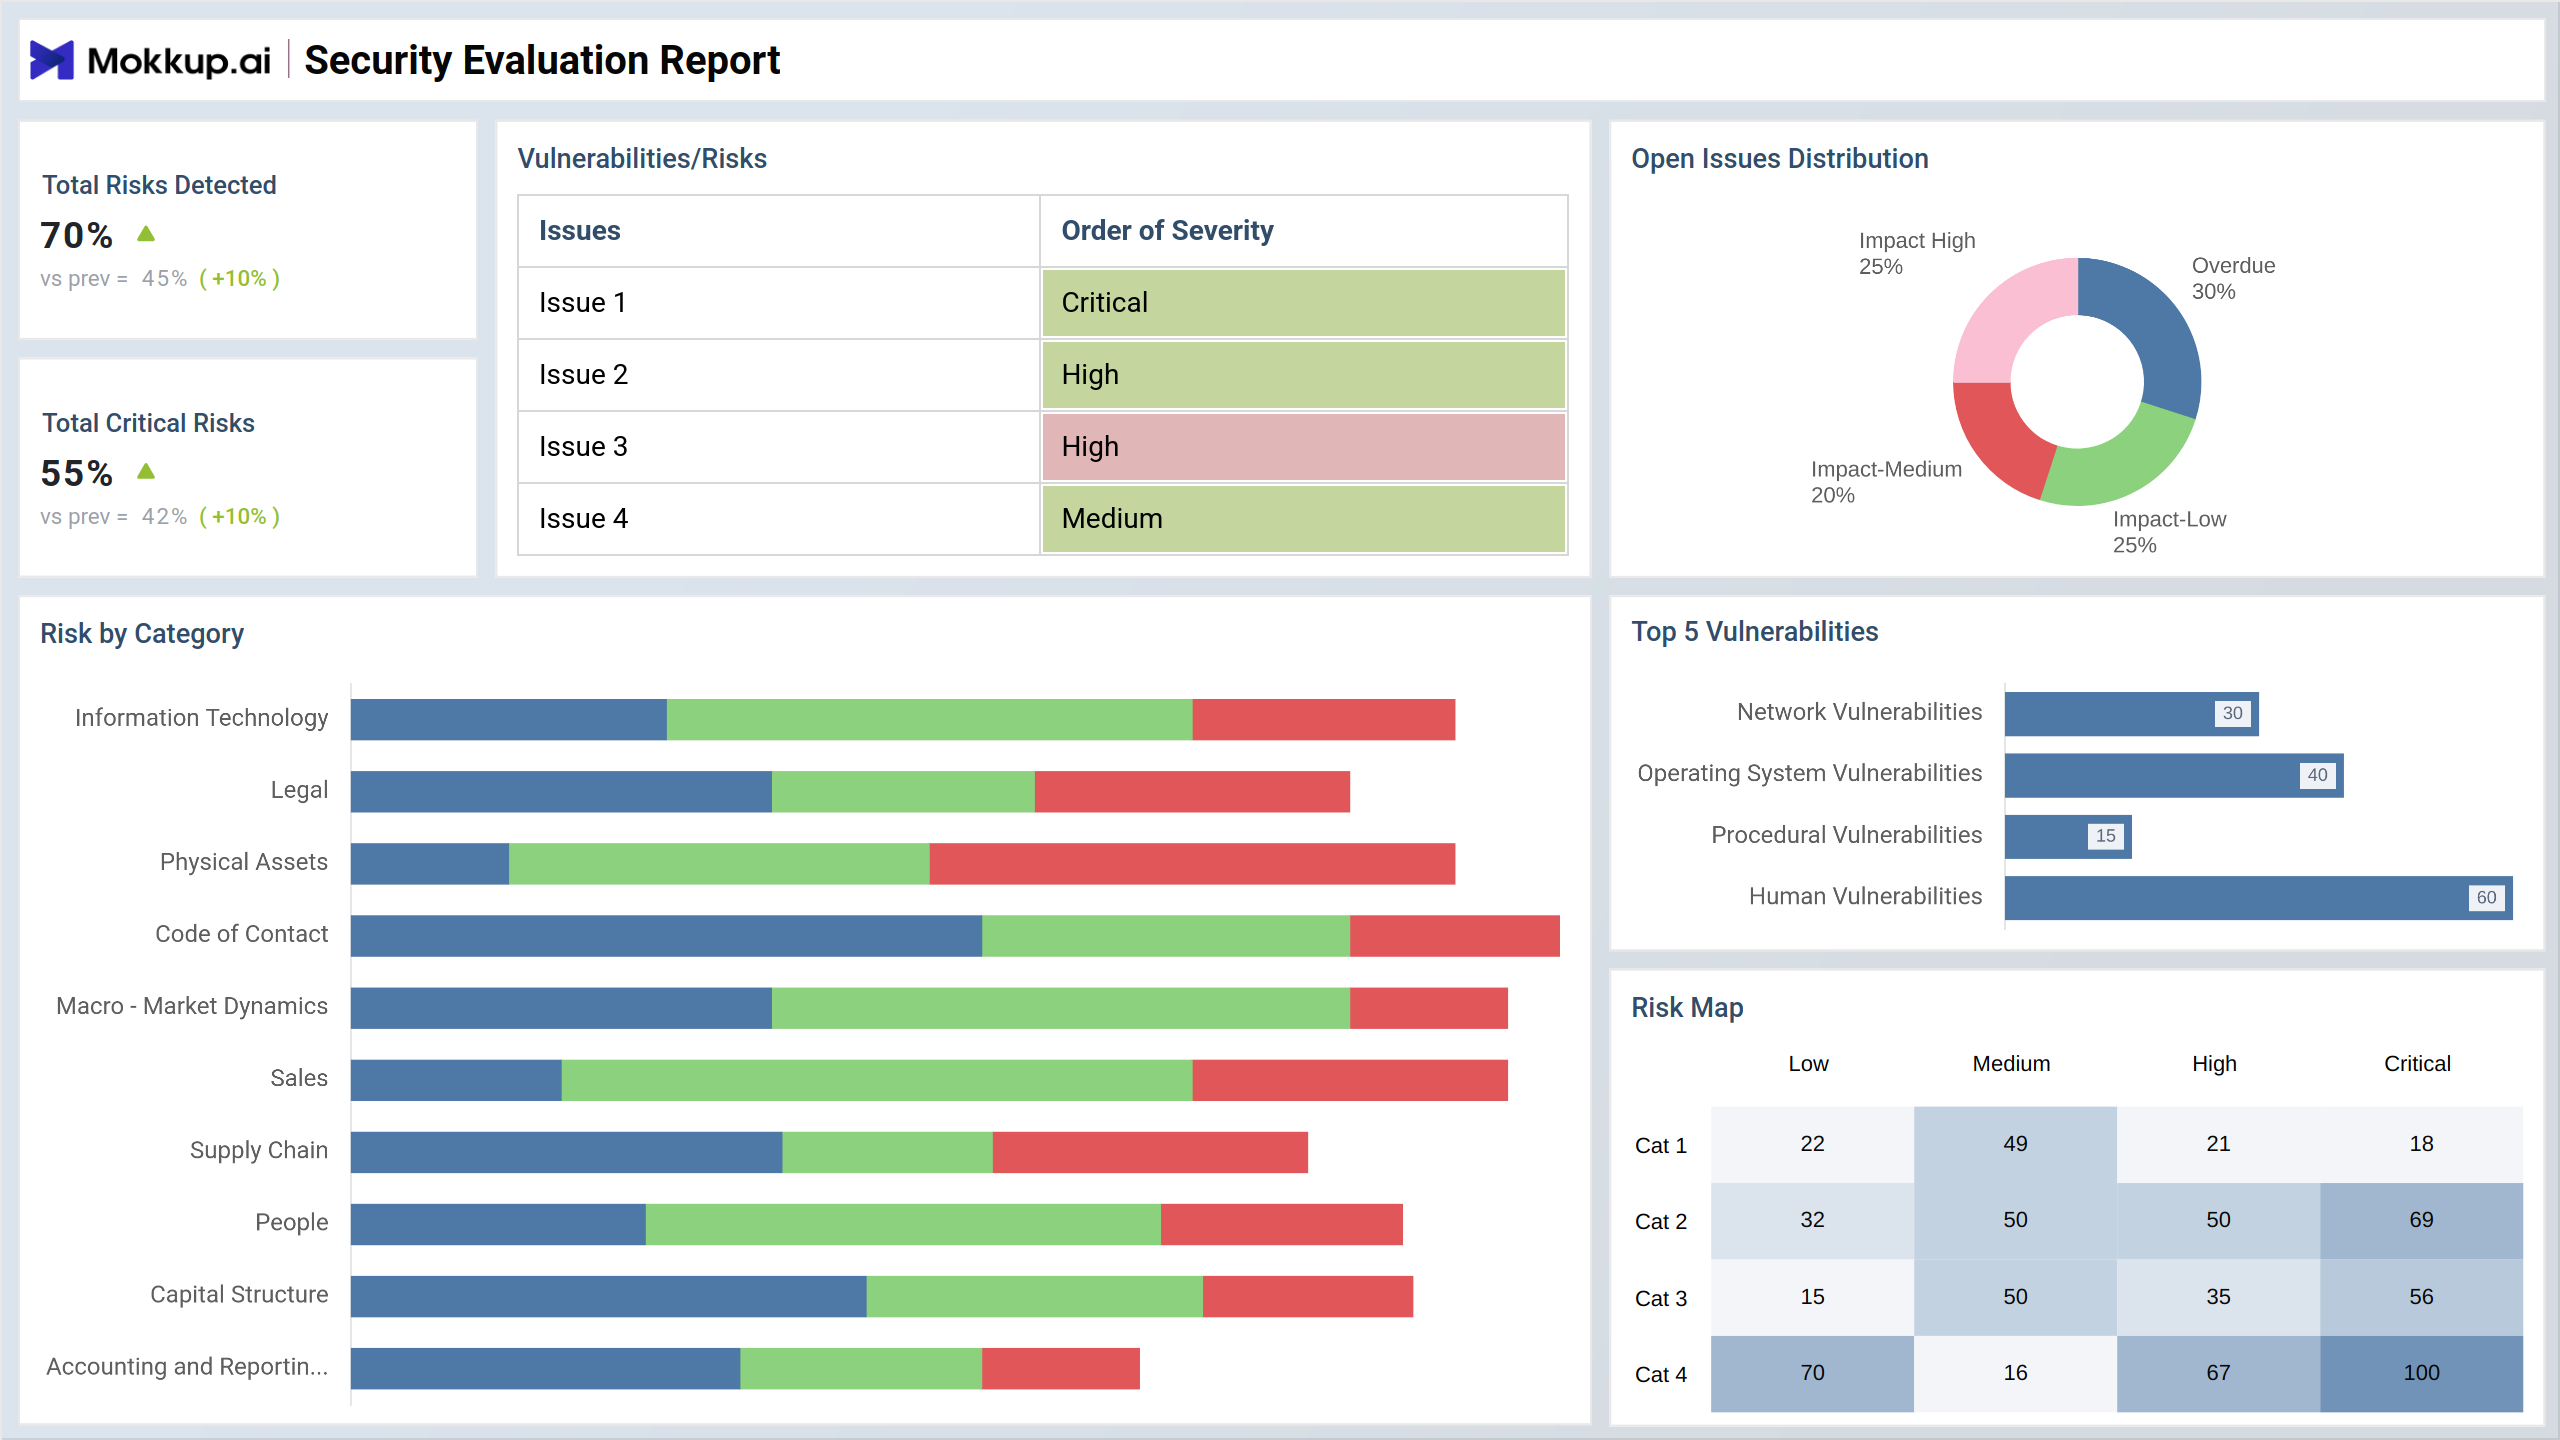Click the Medium severity cell

1304,519
